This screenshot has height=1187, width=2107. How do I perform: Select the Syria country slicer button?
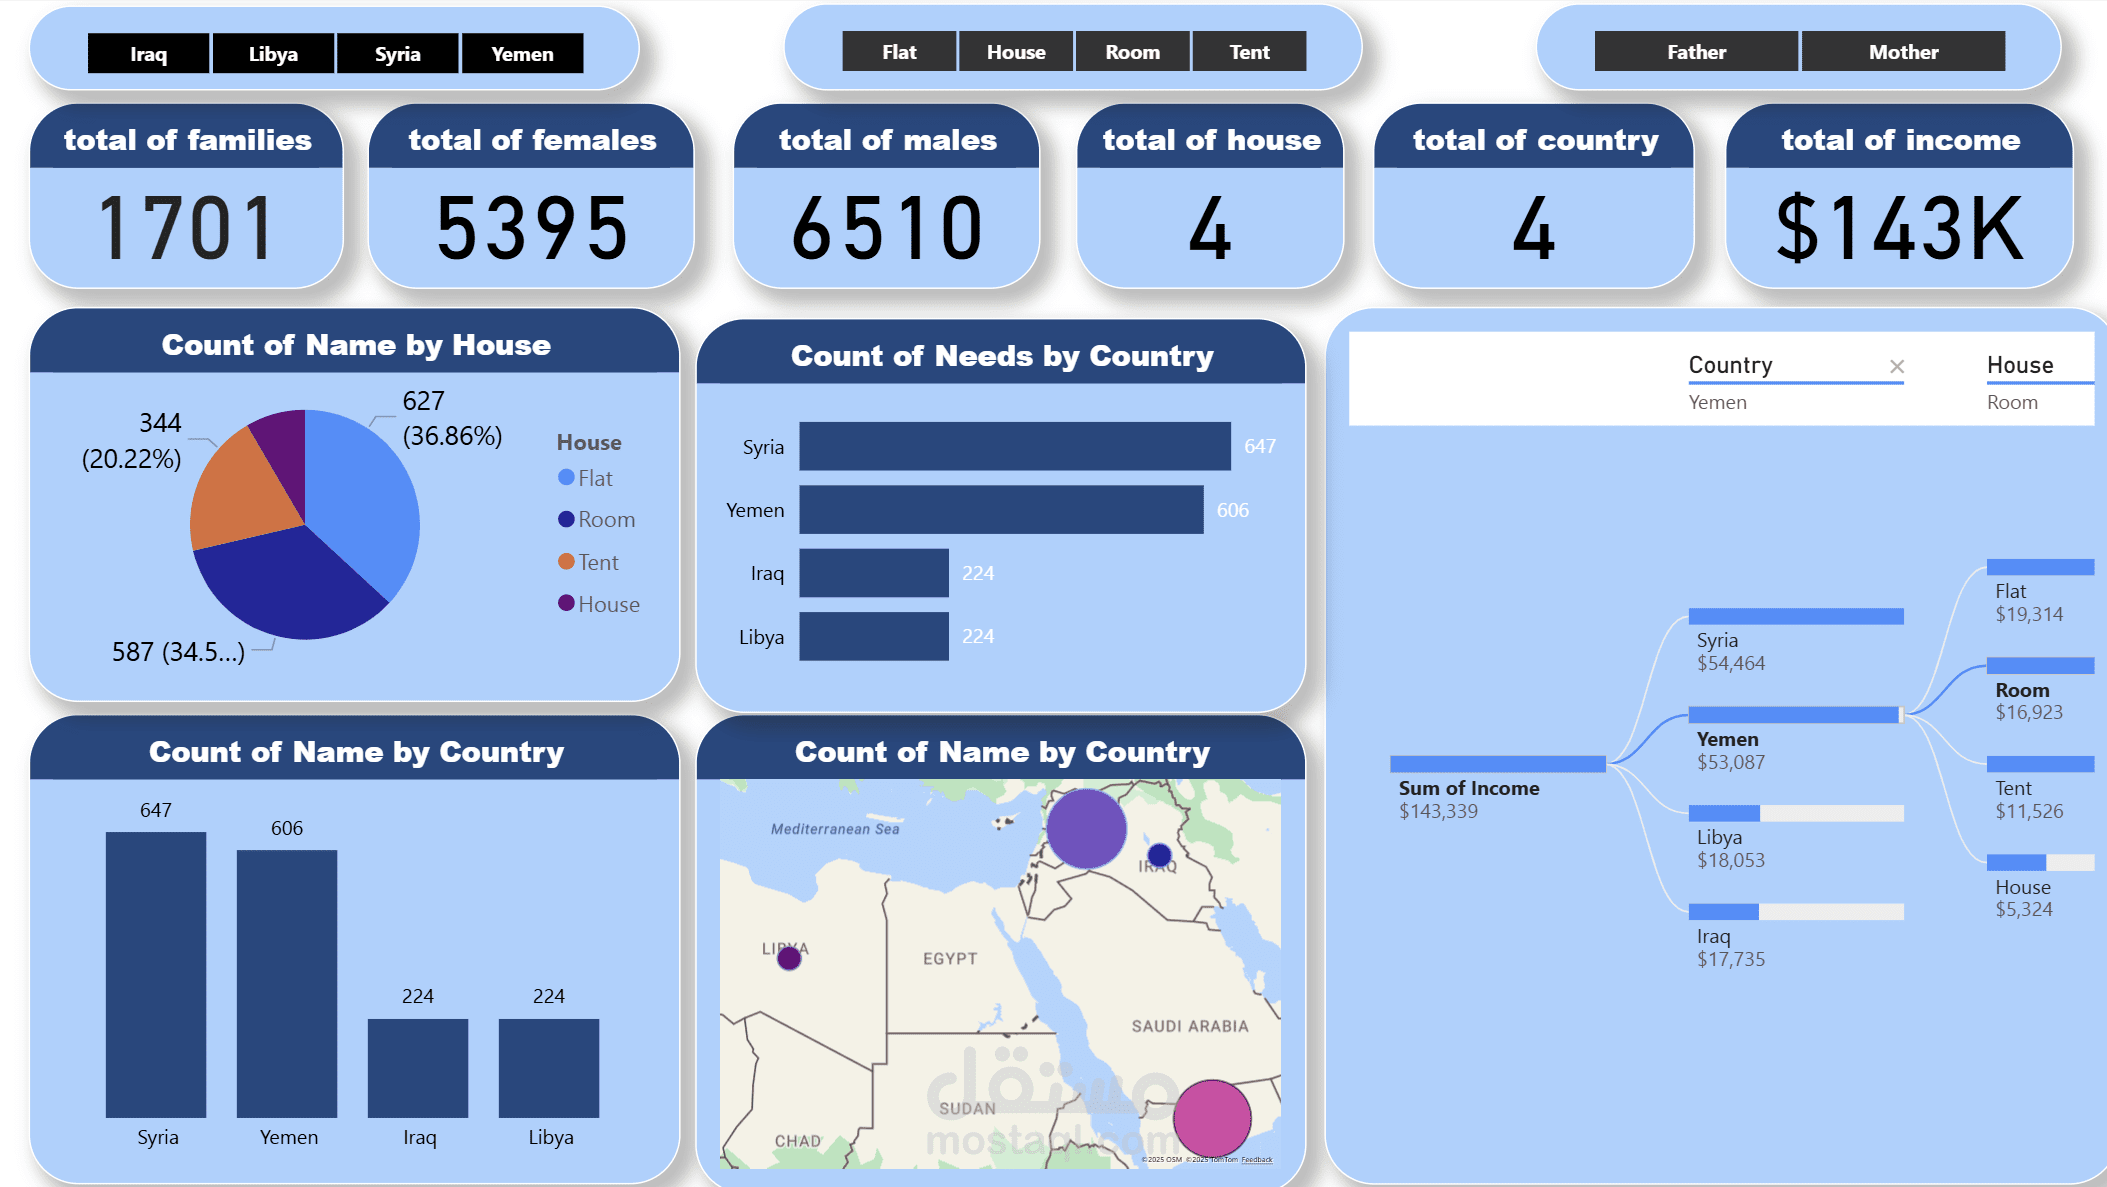click(397, 54)
